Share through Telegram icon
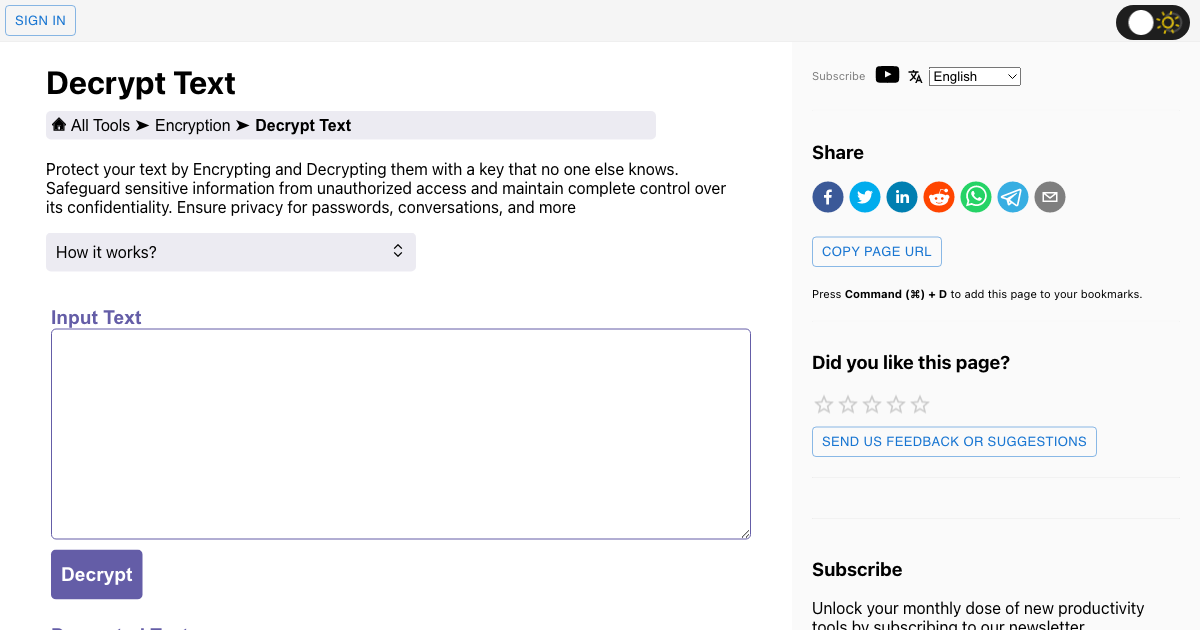1200x630 pixels. 1013,197
